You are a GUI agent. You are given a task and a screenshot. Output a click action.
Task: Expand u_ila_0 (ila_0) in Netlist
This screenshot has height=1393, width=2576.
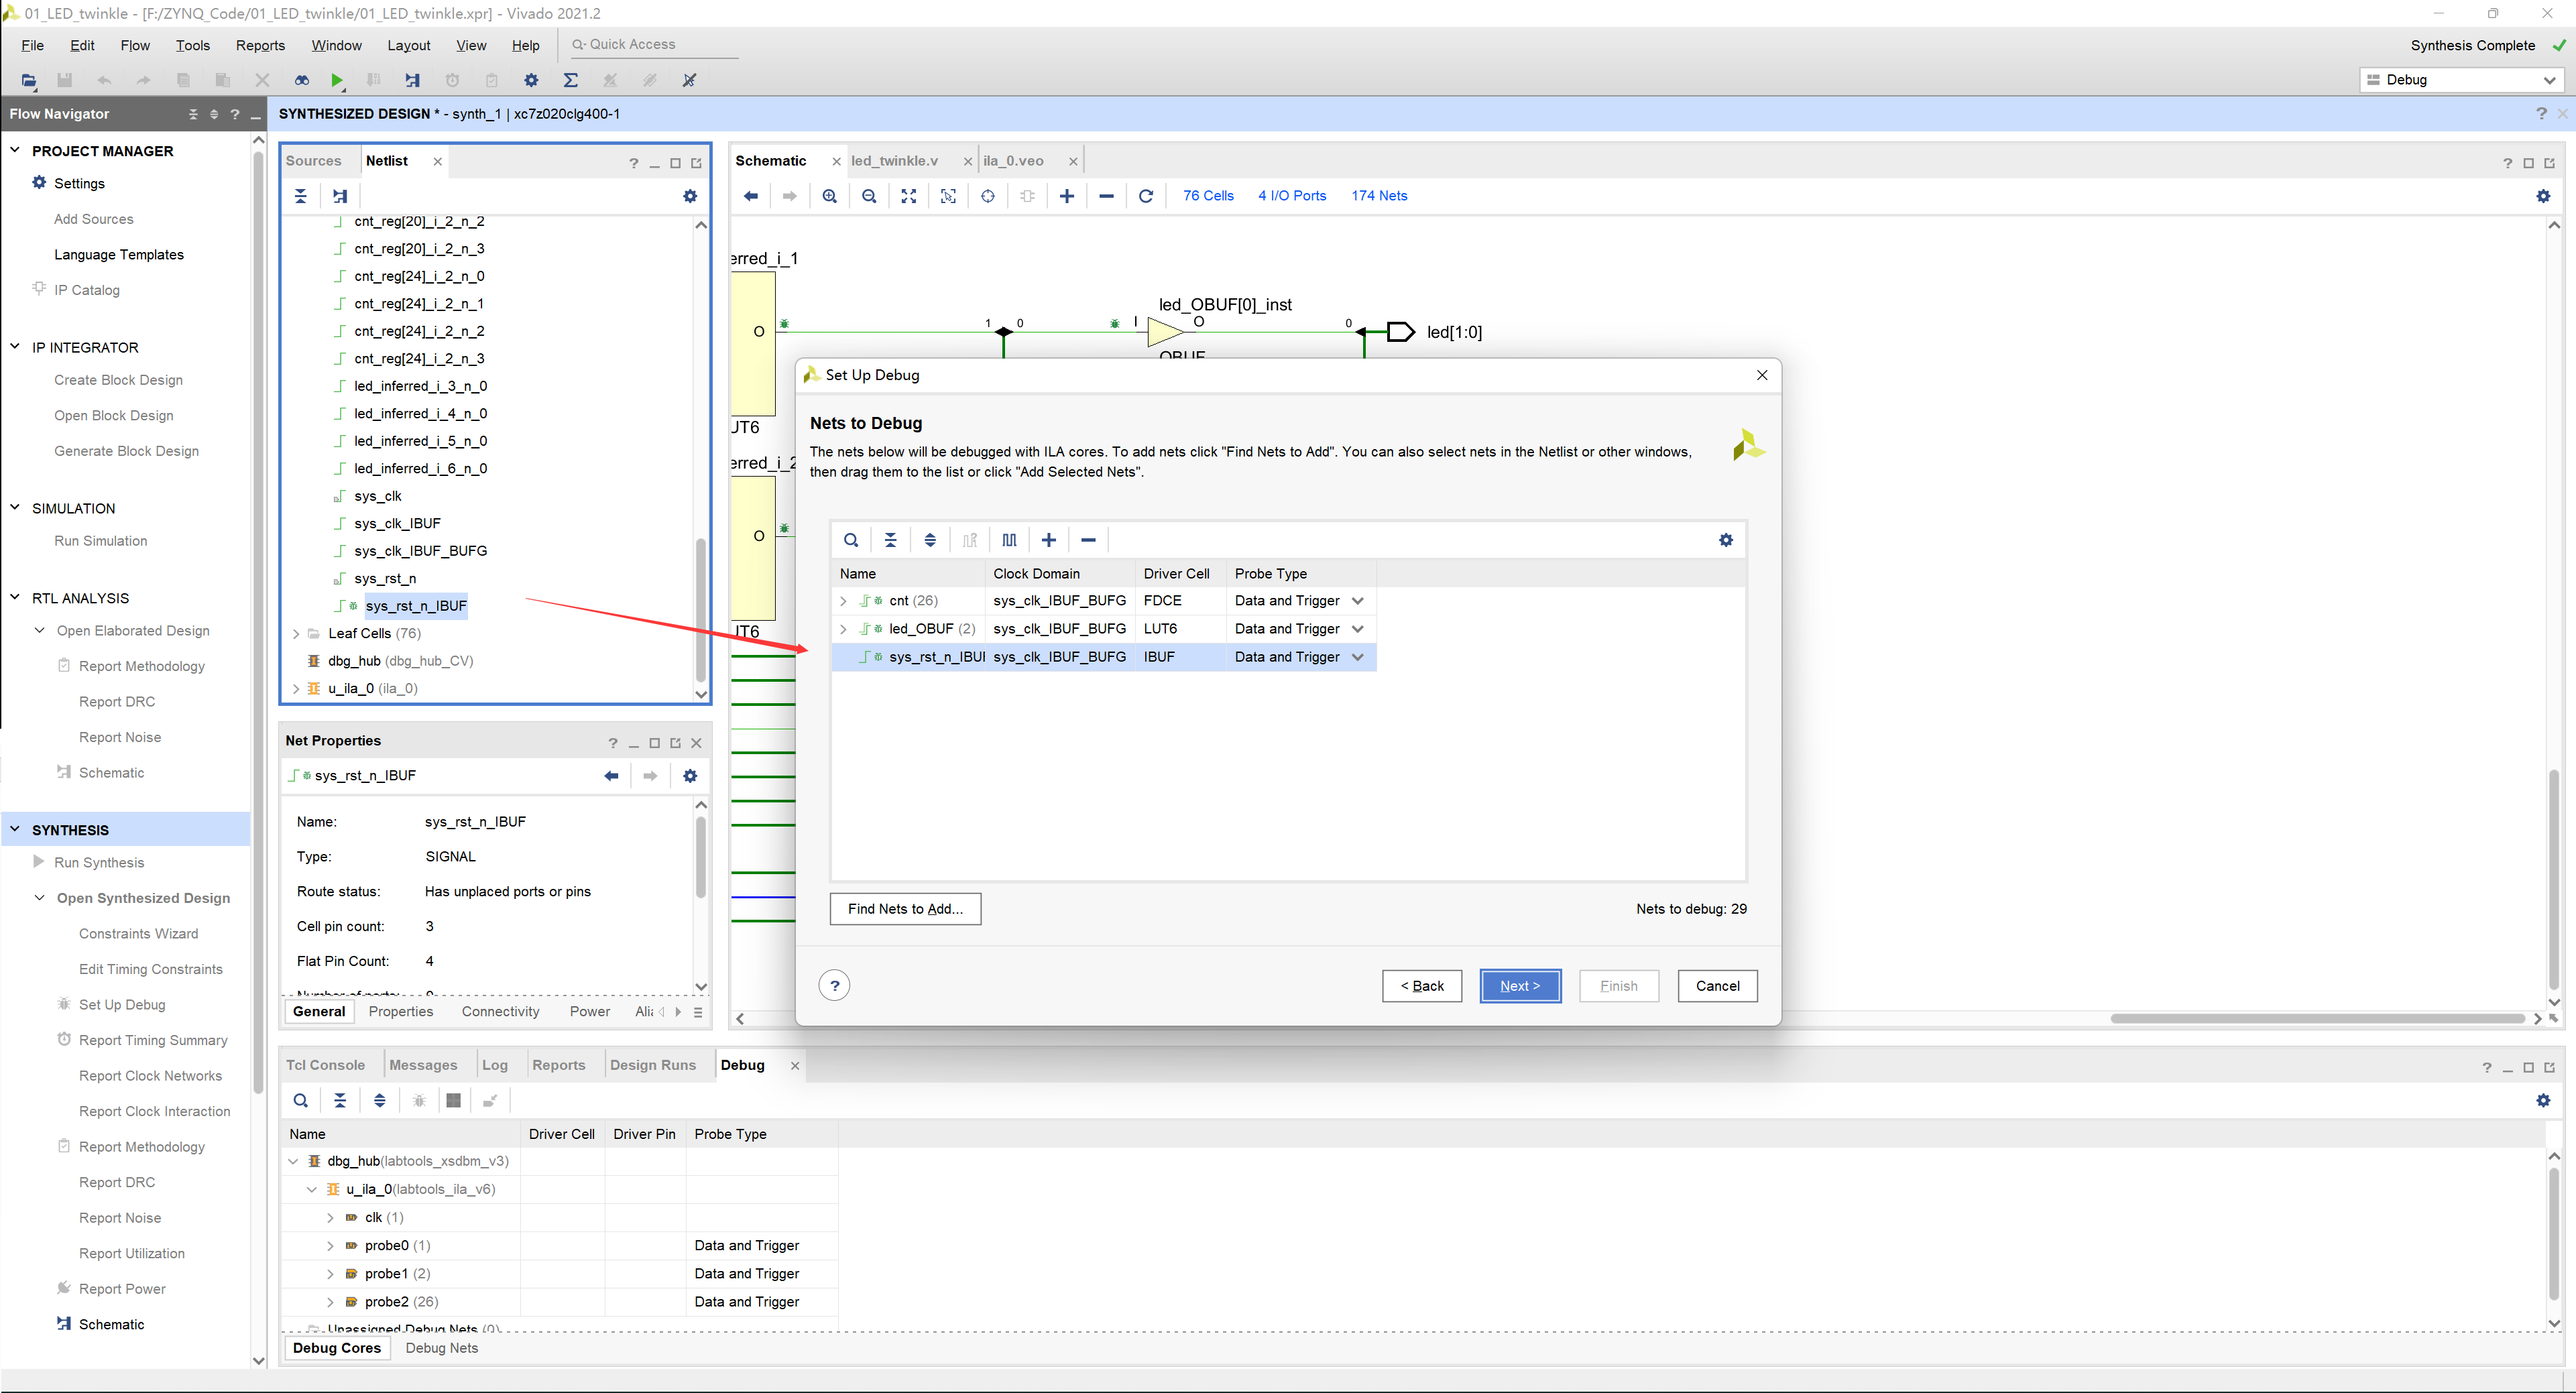[x=296, y=689]
